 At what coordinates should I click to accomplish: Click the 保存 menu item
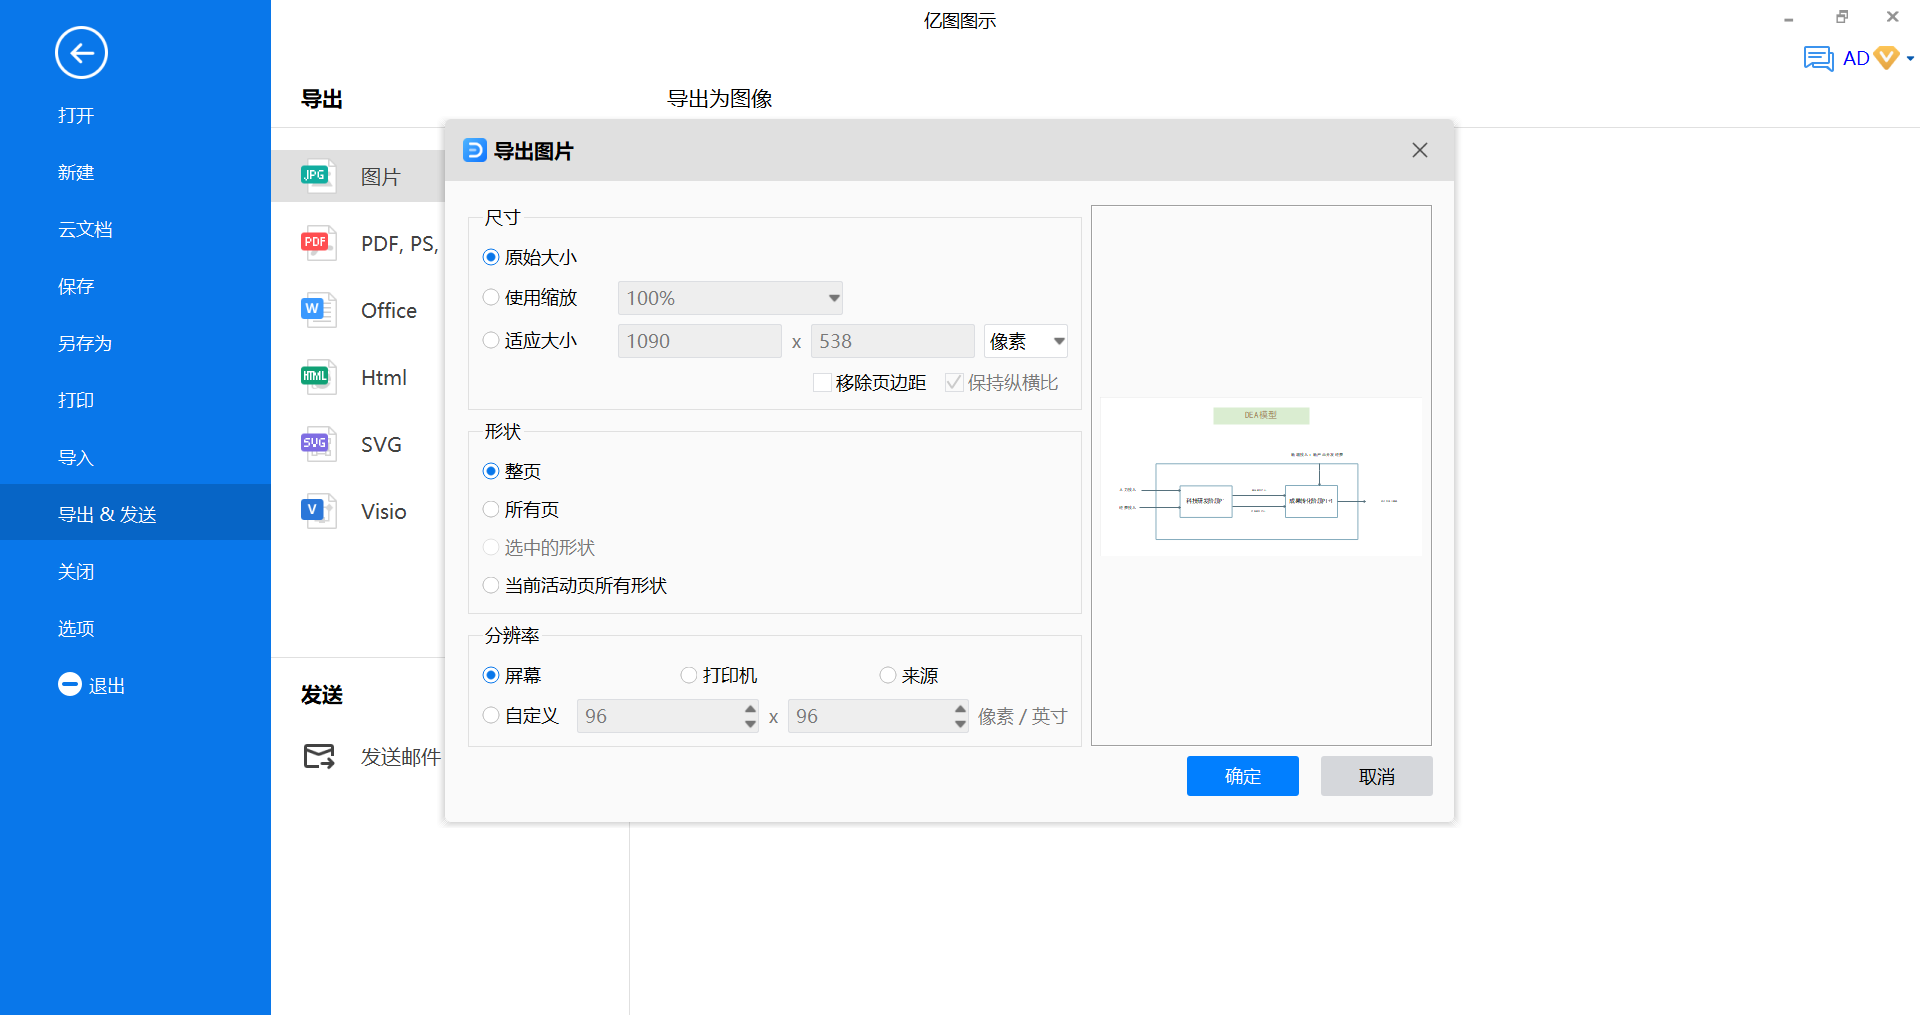[x=76, y=286]
